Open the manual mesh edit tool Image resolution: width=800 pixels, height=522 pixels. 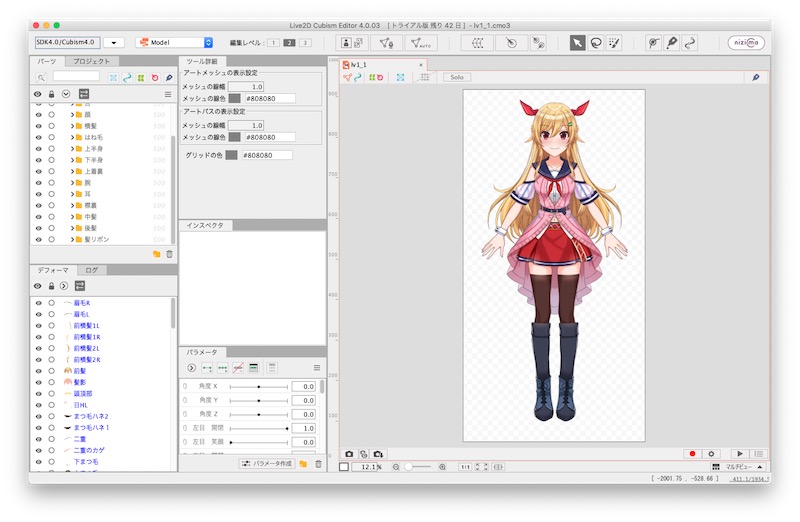pos(386,43)
